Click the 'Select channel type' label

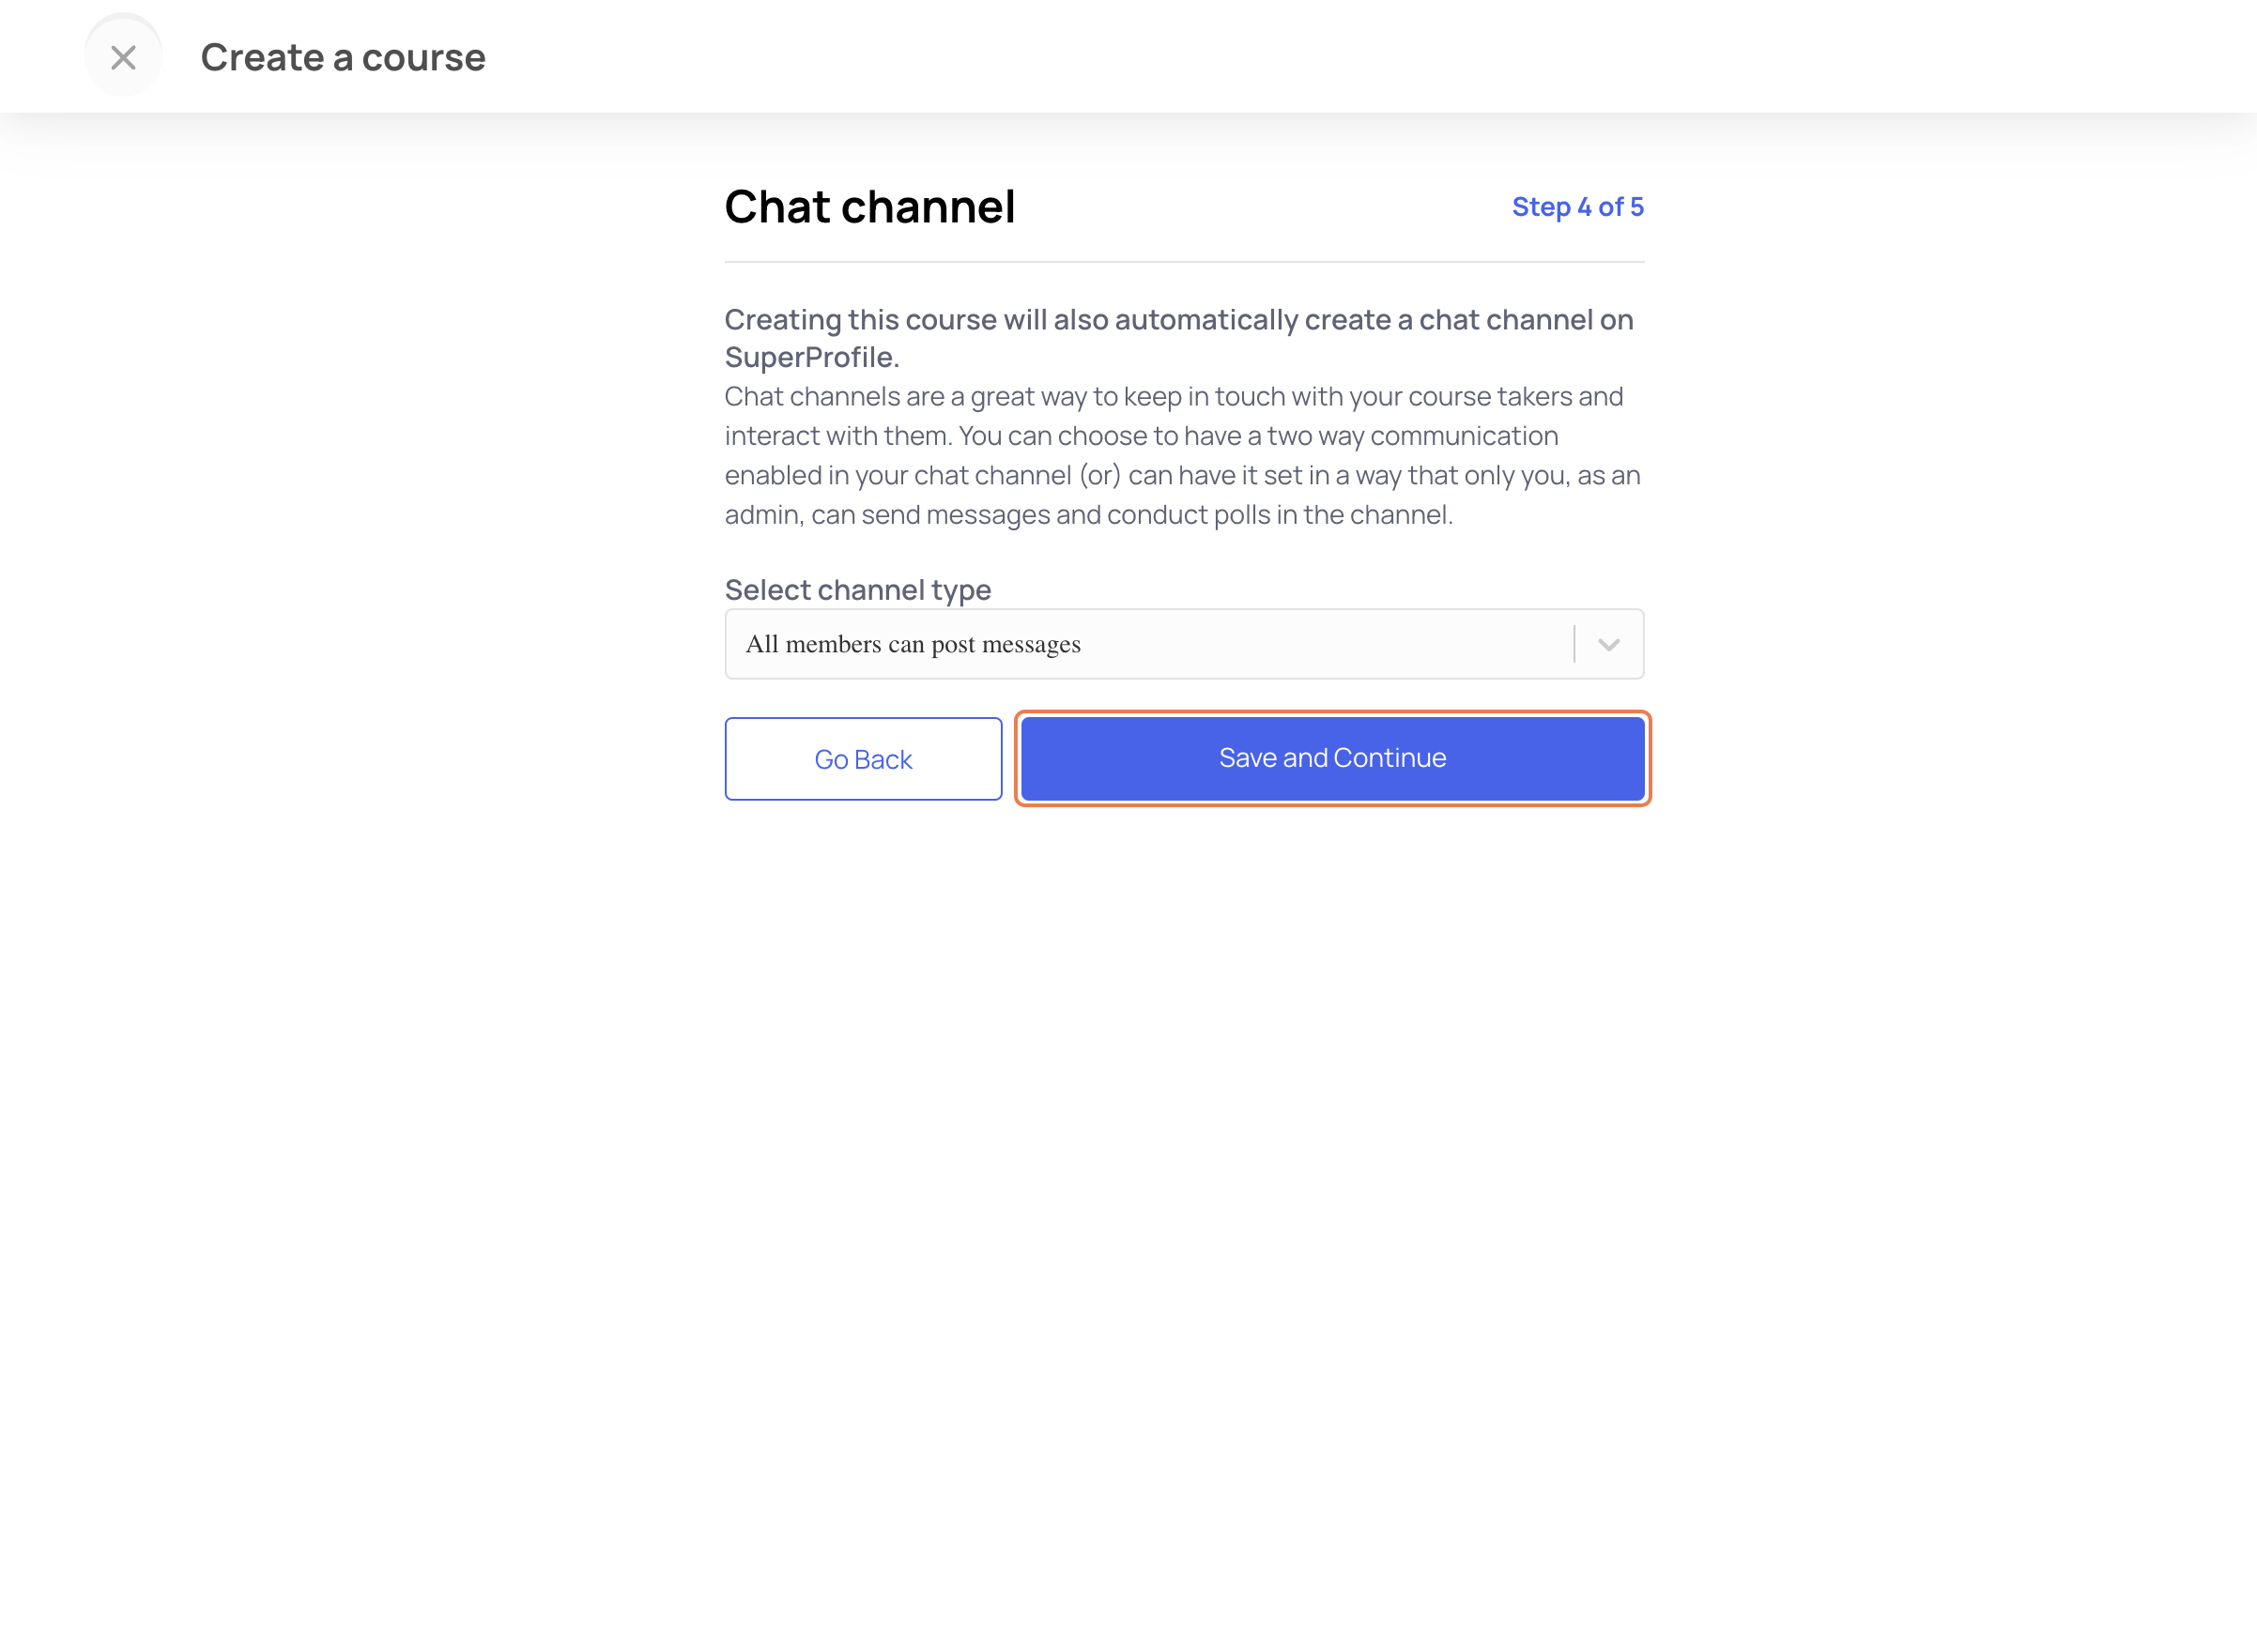[857, 590]
